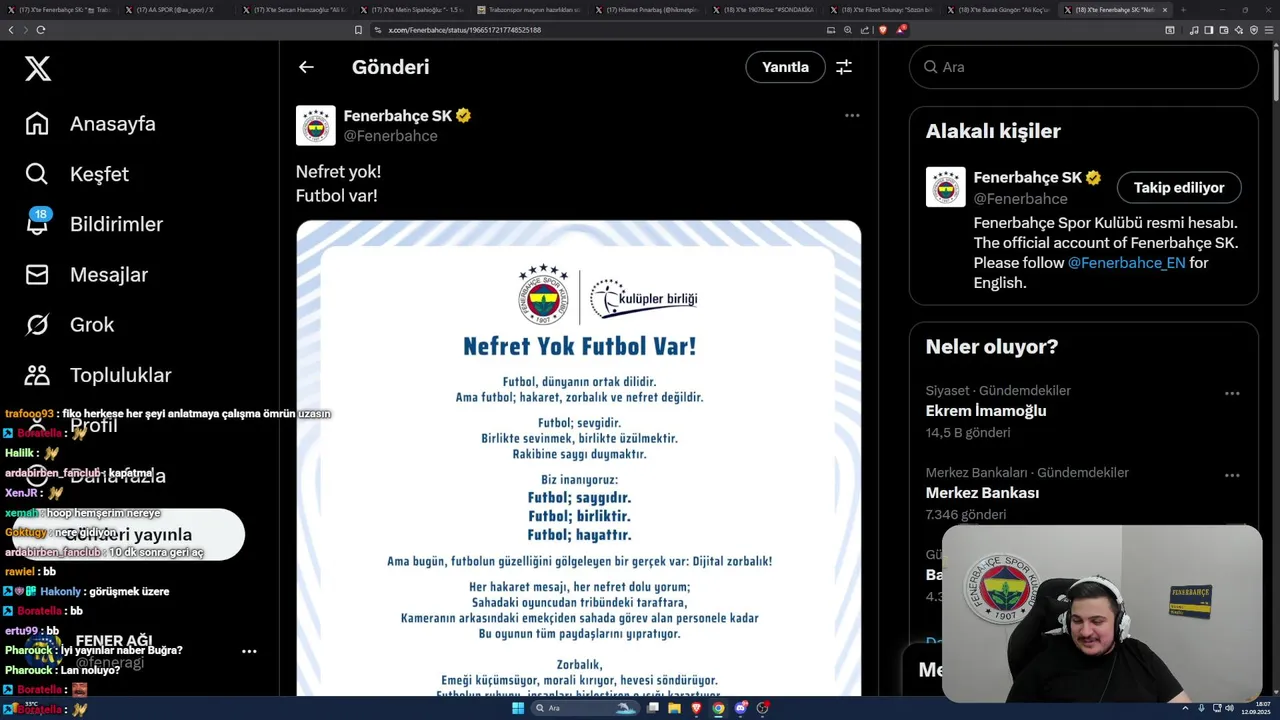
Task: Switch to Fikret Tolunay tab
Action: coord(882,10)
